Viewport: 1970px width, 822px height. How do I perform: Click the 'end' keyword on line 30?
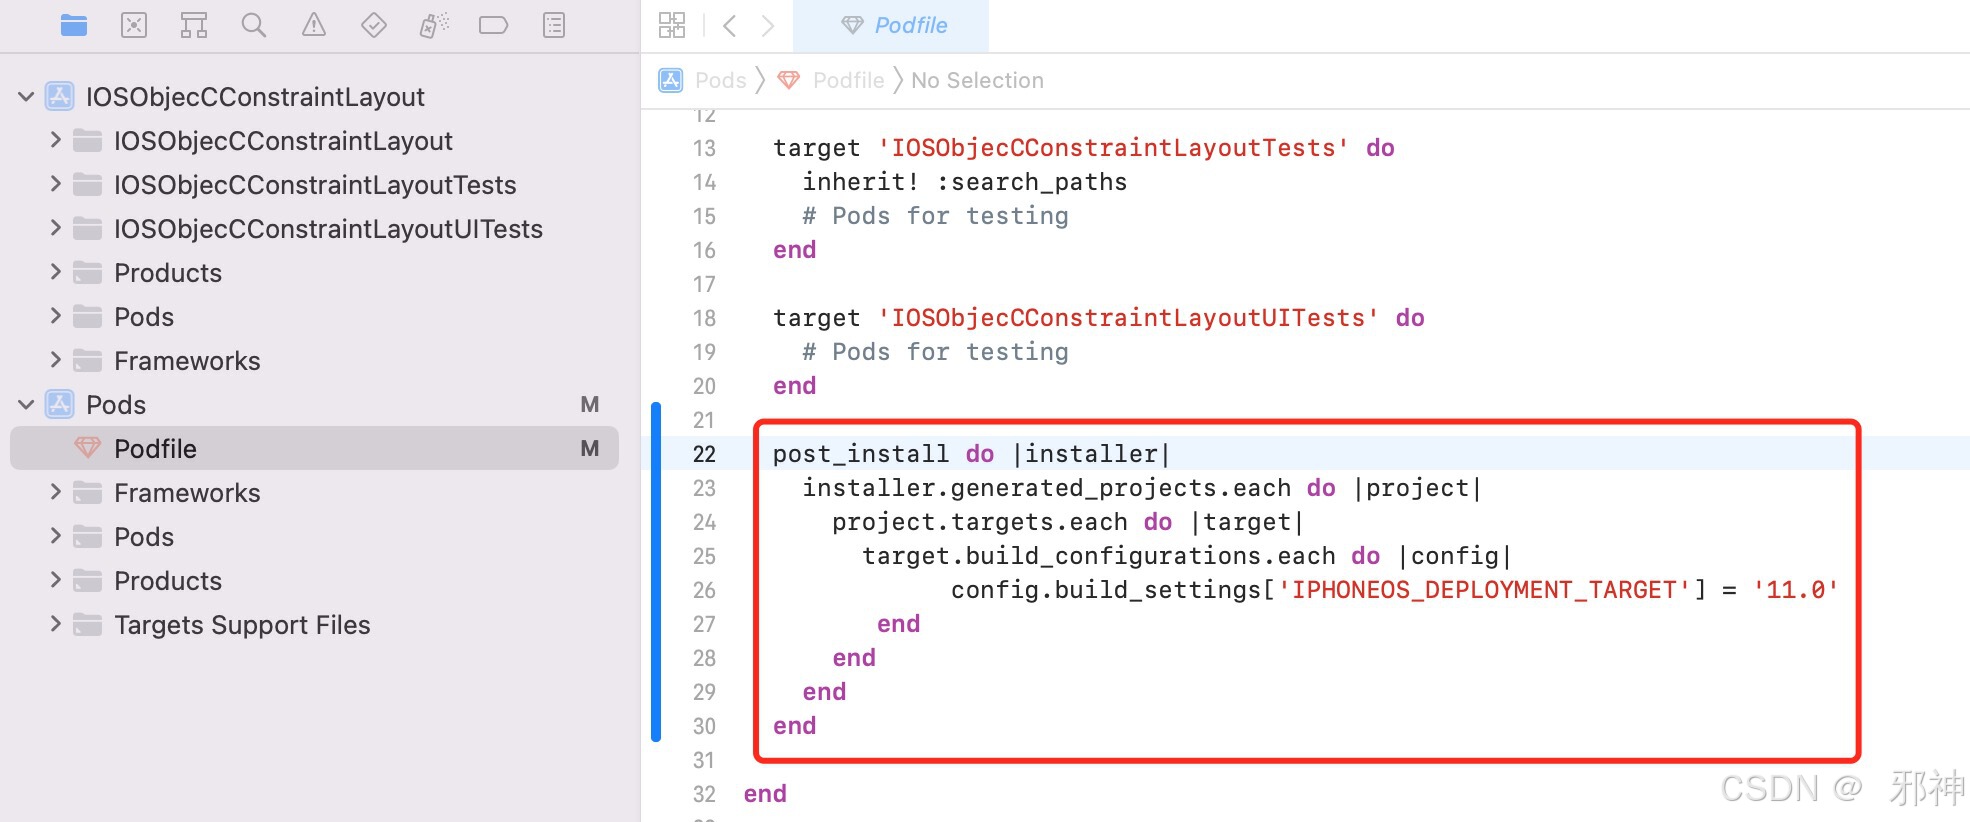[x=794, y=726]
